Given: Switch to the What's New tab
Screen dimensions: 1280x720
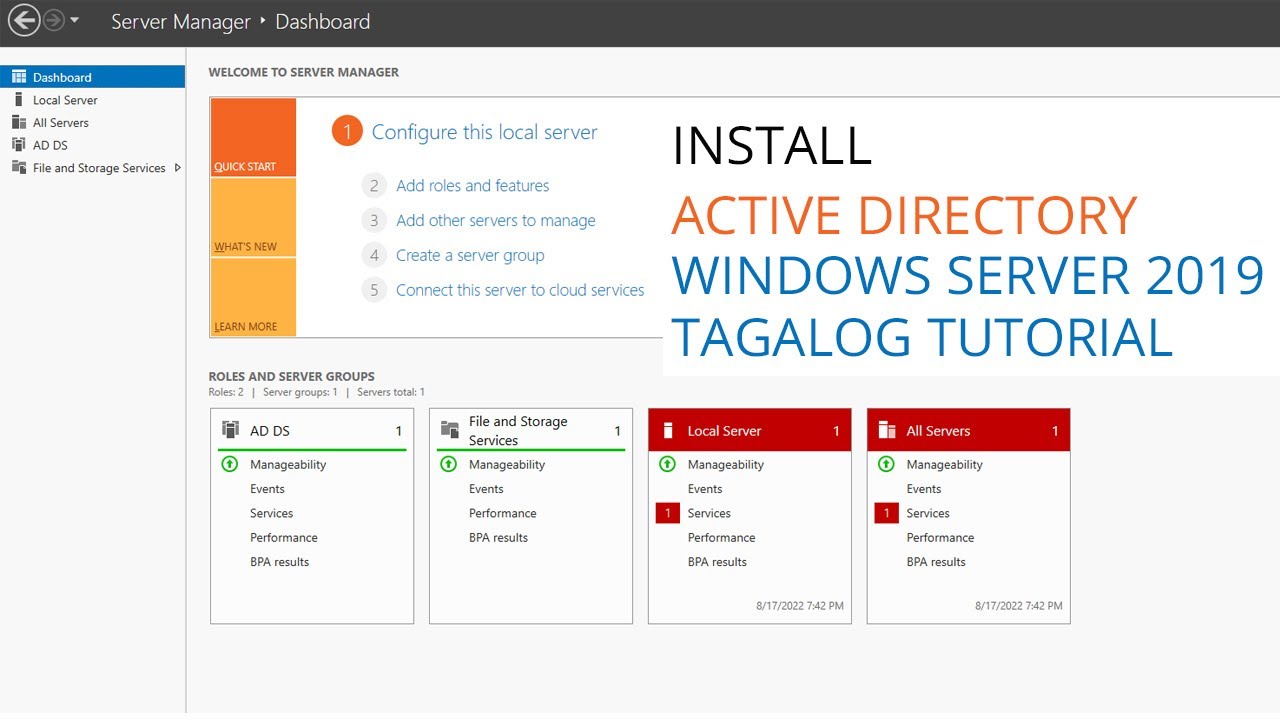Looking at the screenshot, I should tap(254, 217).
